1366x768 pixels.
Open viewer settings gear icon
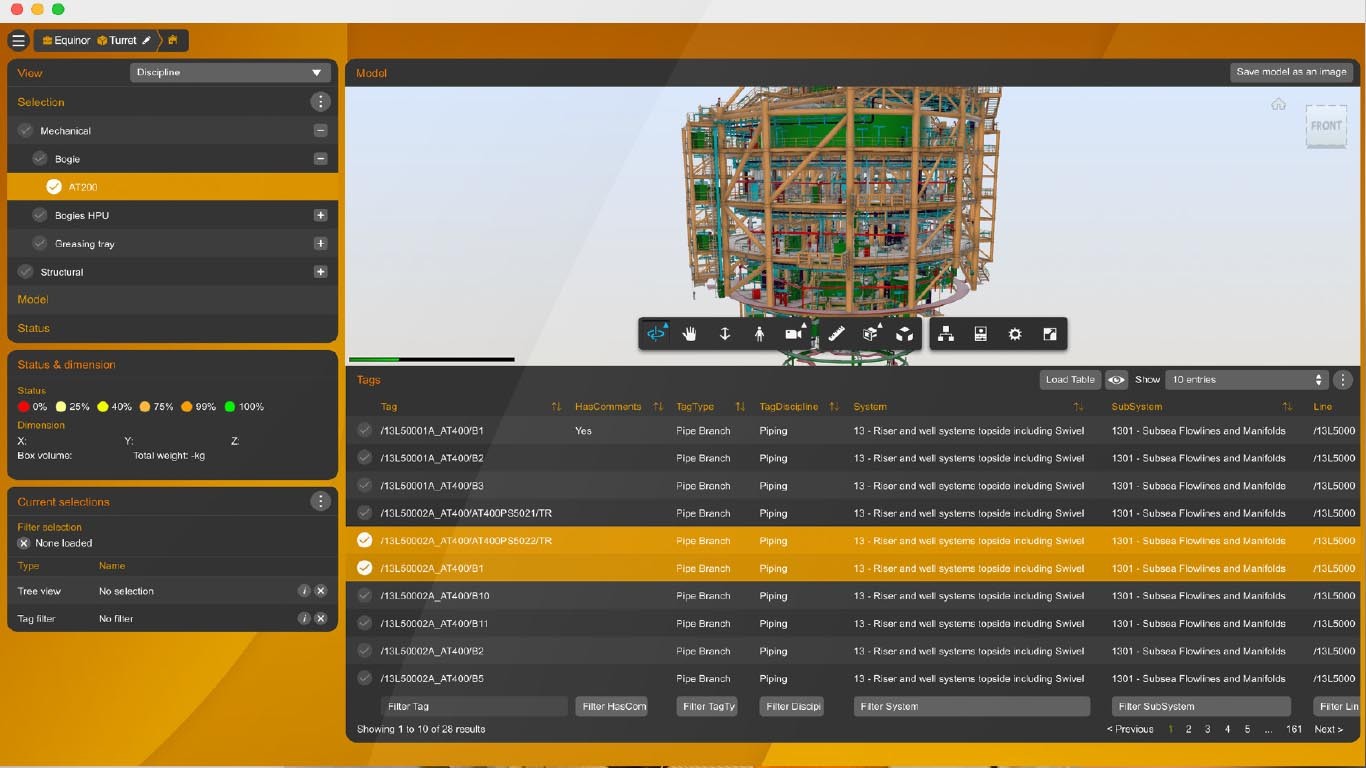[x=1015, y=334]
